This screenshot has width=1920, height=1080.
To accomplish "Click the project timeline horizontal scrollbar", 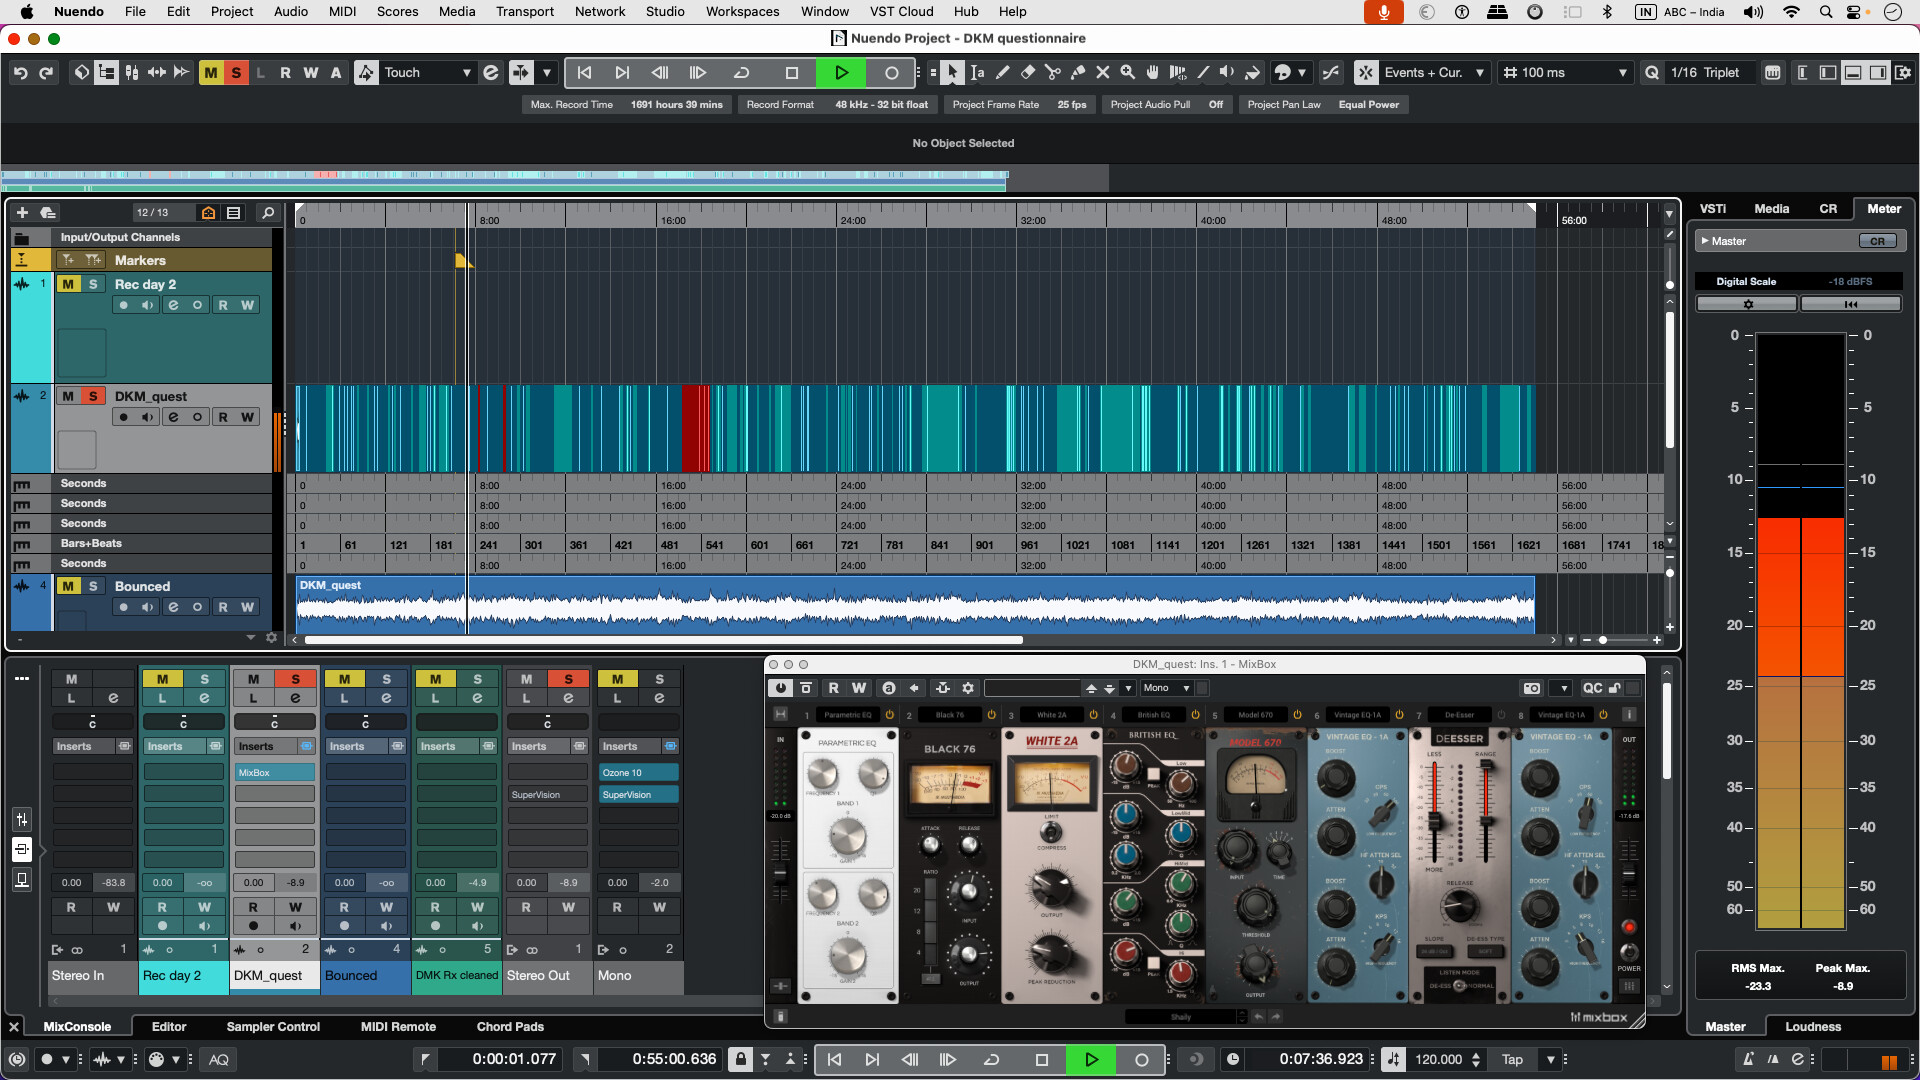I will coord(663,640).
